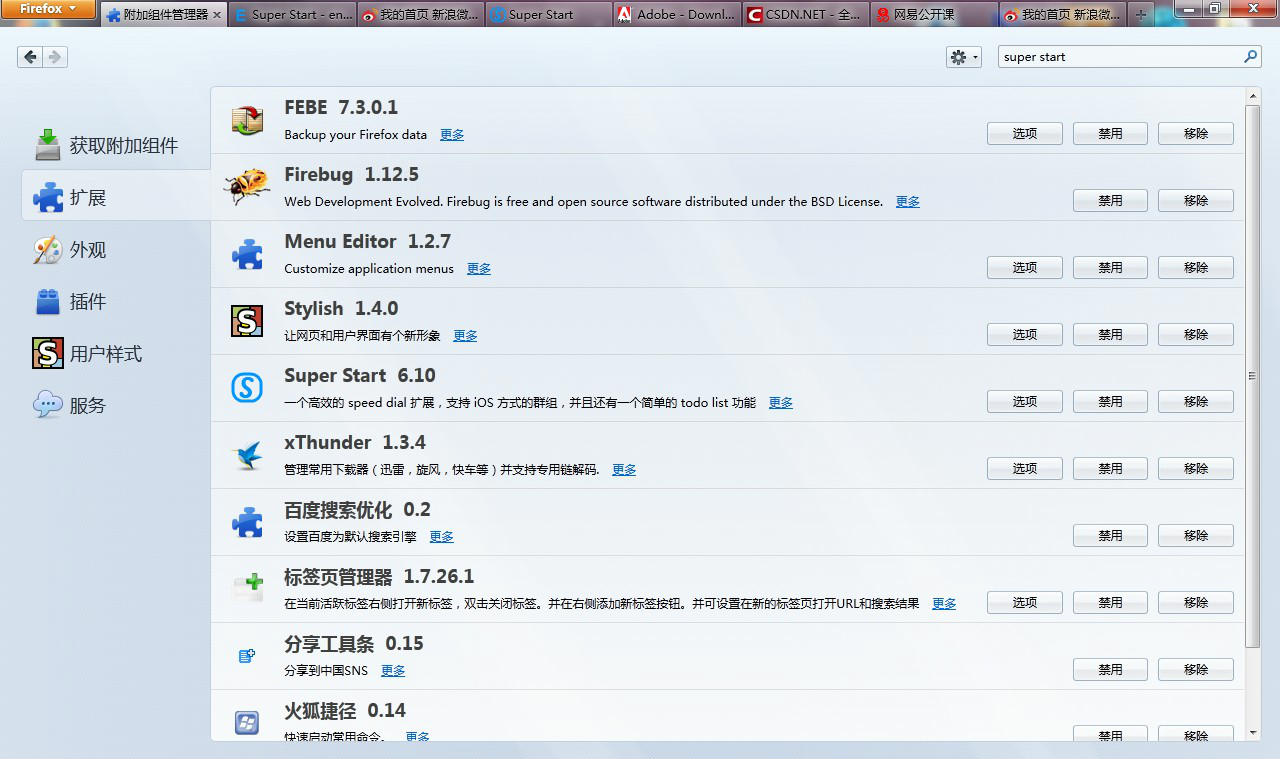Remove FEBE with 移除 button

(1196, 134)
